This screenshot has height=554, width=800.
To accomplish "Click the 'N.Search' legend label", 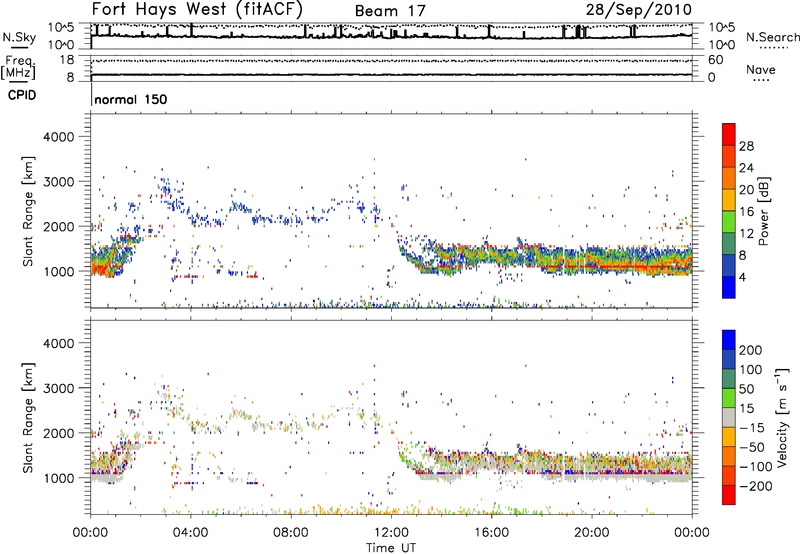I will [x=772, y=37].
